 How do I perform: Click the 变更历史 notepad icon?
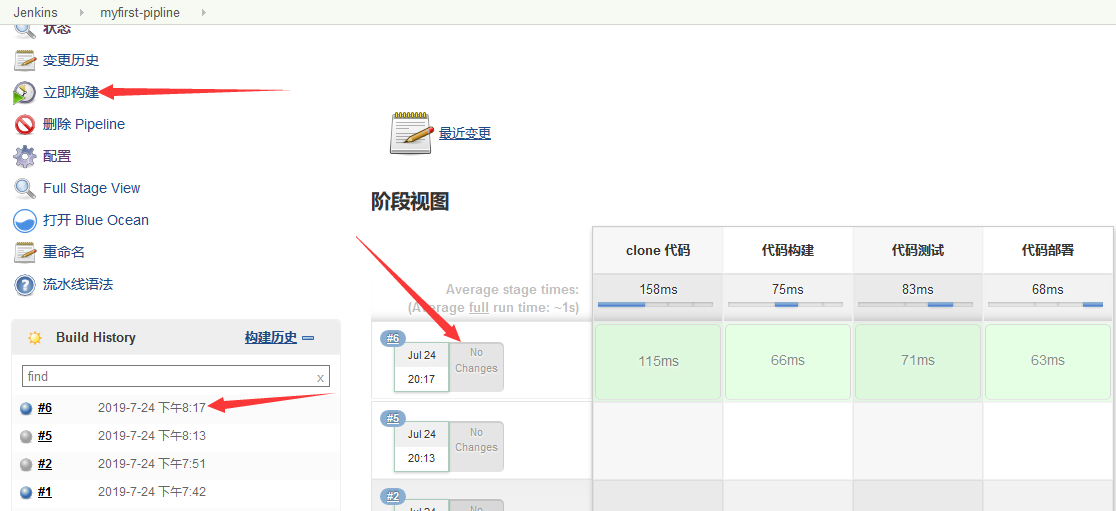click(25, 61)
